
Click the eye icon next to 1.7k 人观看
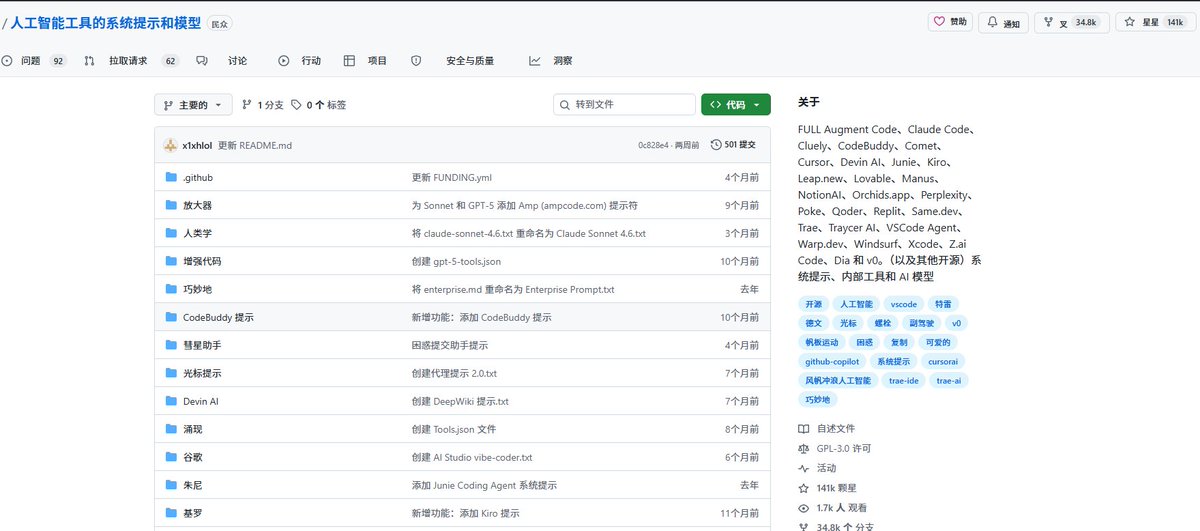[x=804, y=508]
